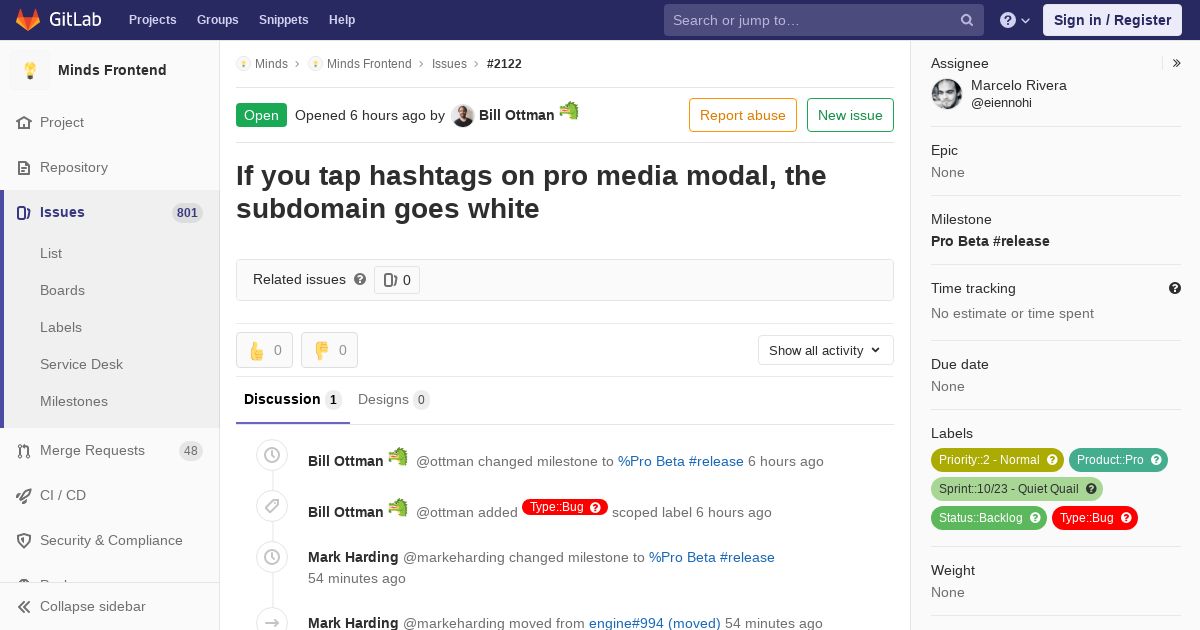The height and width of the screenshot is (630, 1200).
Task: Click help icon on Status::Backlog label
Action: click(x=1035, y=518)
